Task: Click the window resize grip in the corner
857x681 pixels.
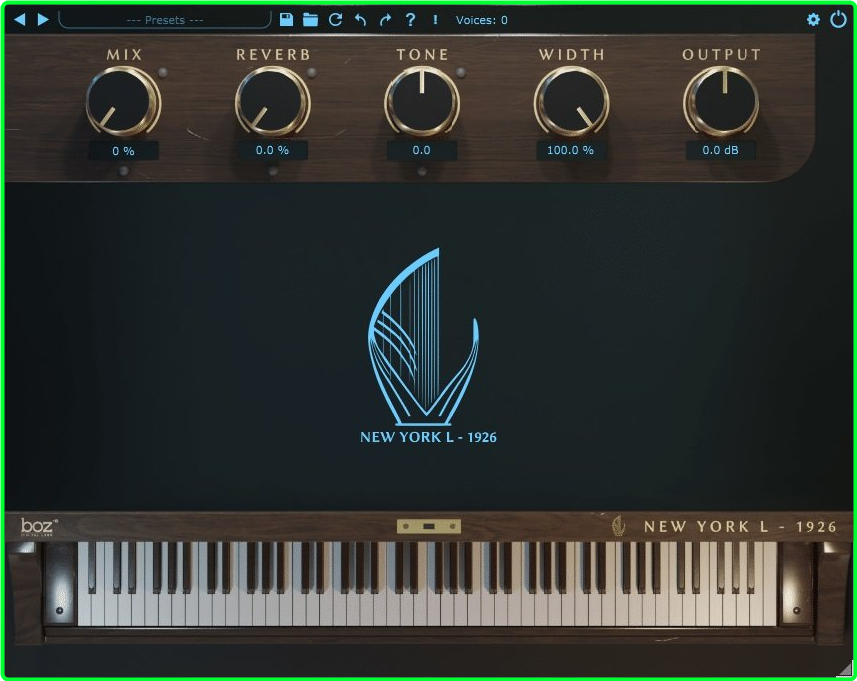Action: click(x=845, y=669)
